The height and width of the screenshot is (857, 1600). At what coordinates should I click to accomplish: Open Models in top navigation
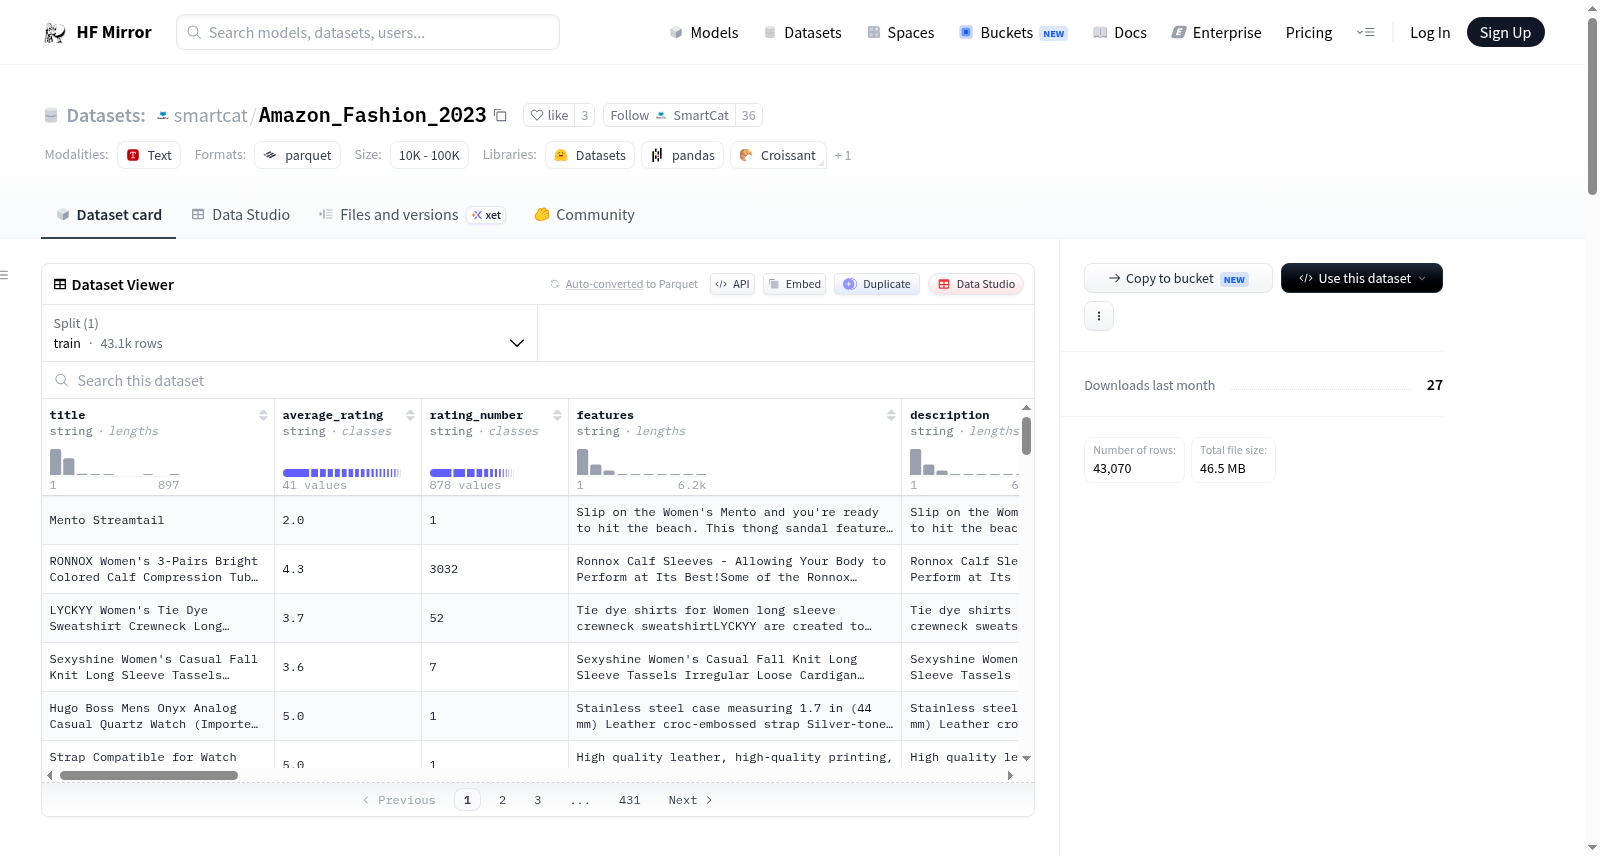tap(704, 32)
